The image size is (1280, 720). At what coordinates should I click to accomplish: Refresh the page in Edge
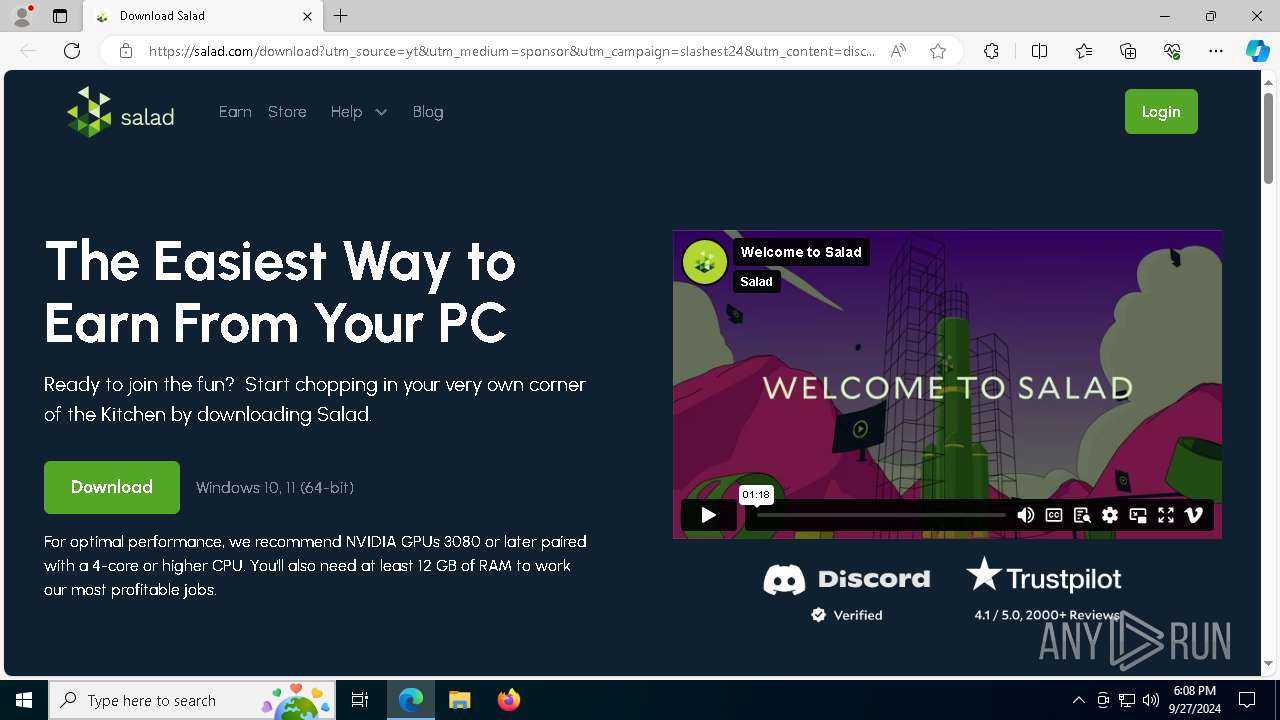tap(72, 51)
